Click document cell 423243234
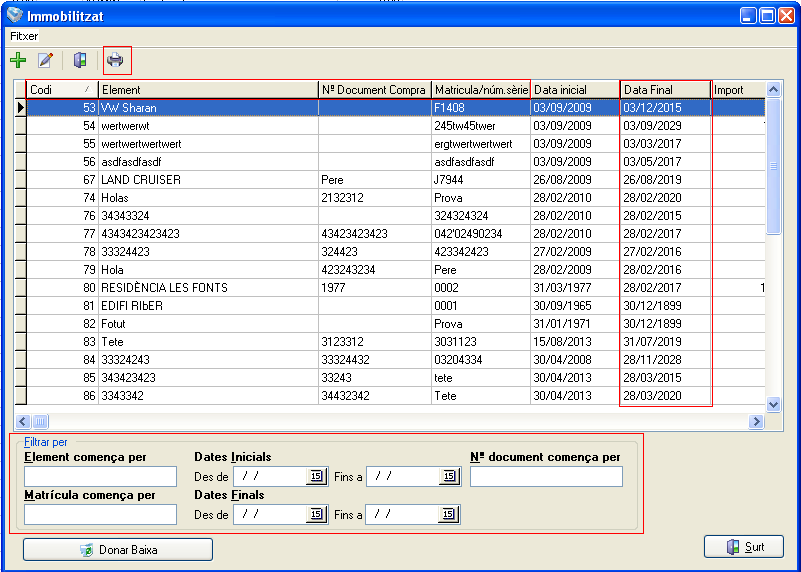The width and height of the screenshot is (801, 572). click(375, 270)
